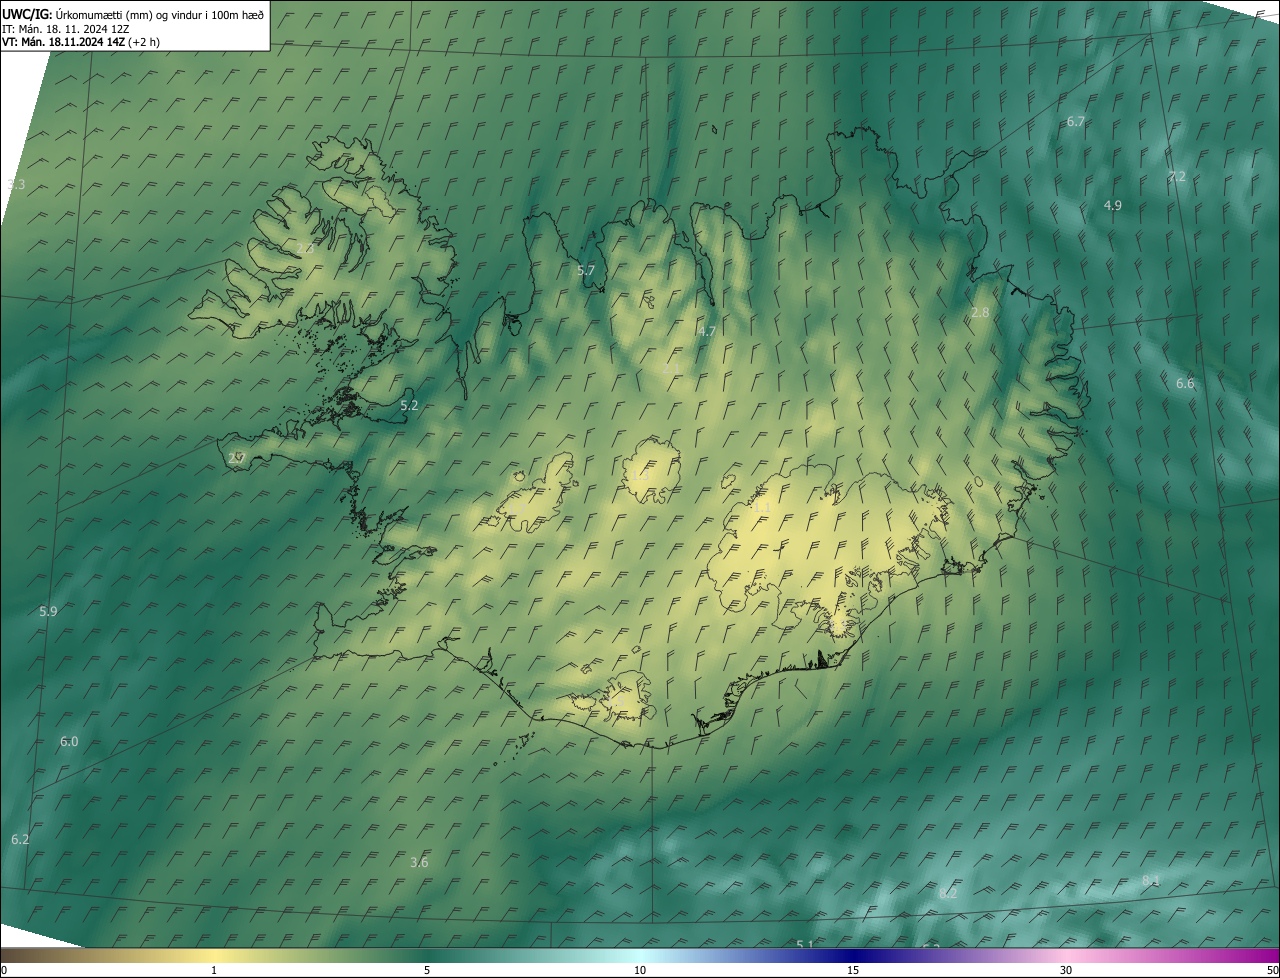1280x978 pixels.
Task: Click the 6.2 value label in the southwest
Action: pyautogui.click(x=20, y=839)
